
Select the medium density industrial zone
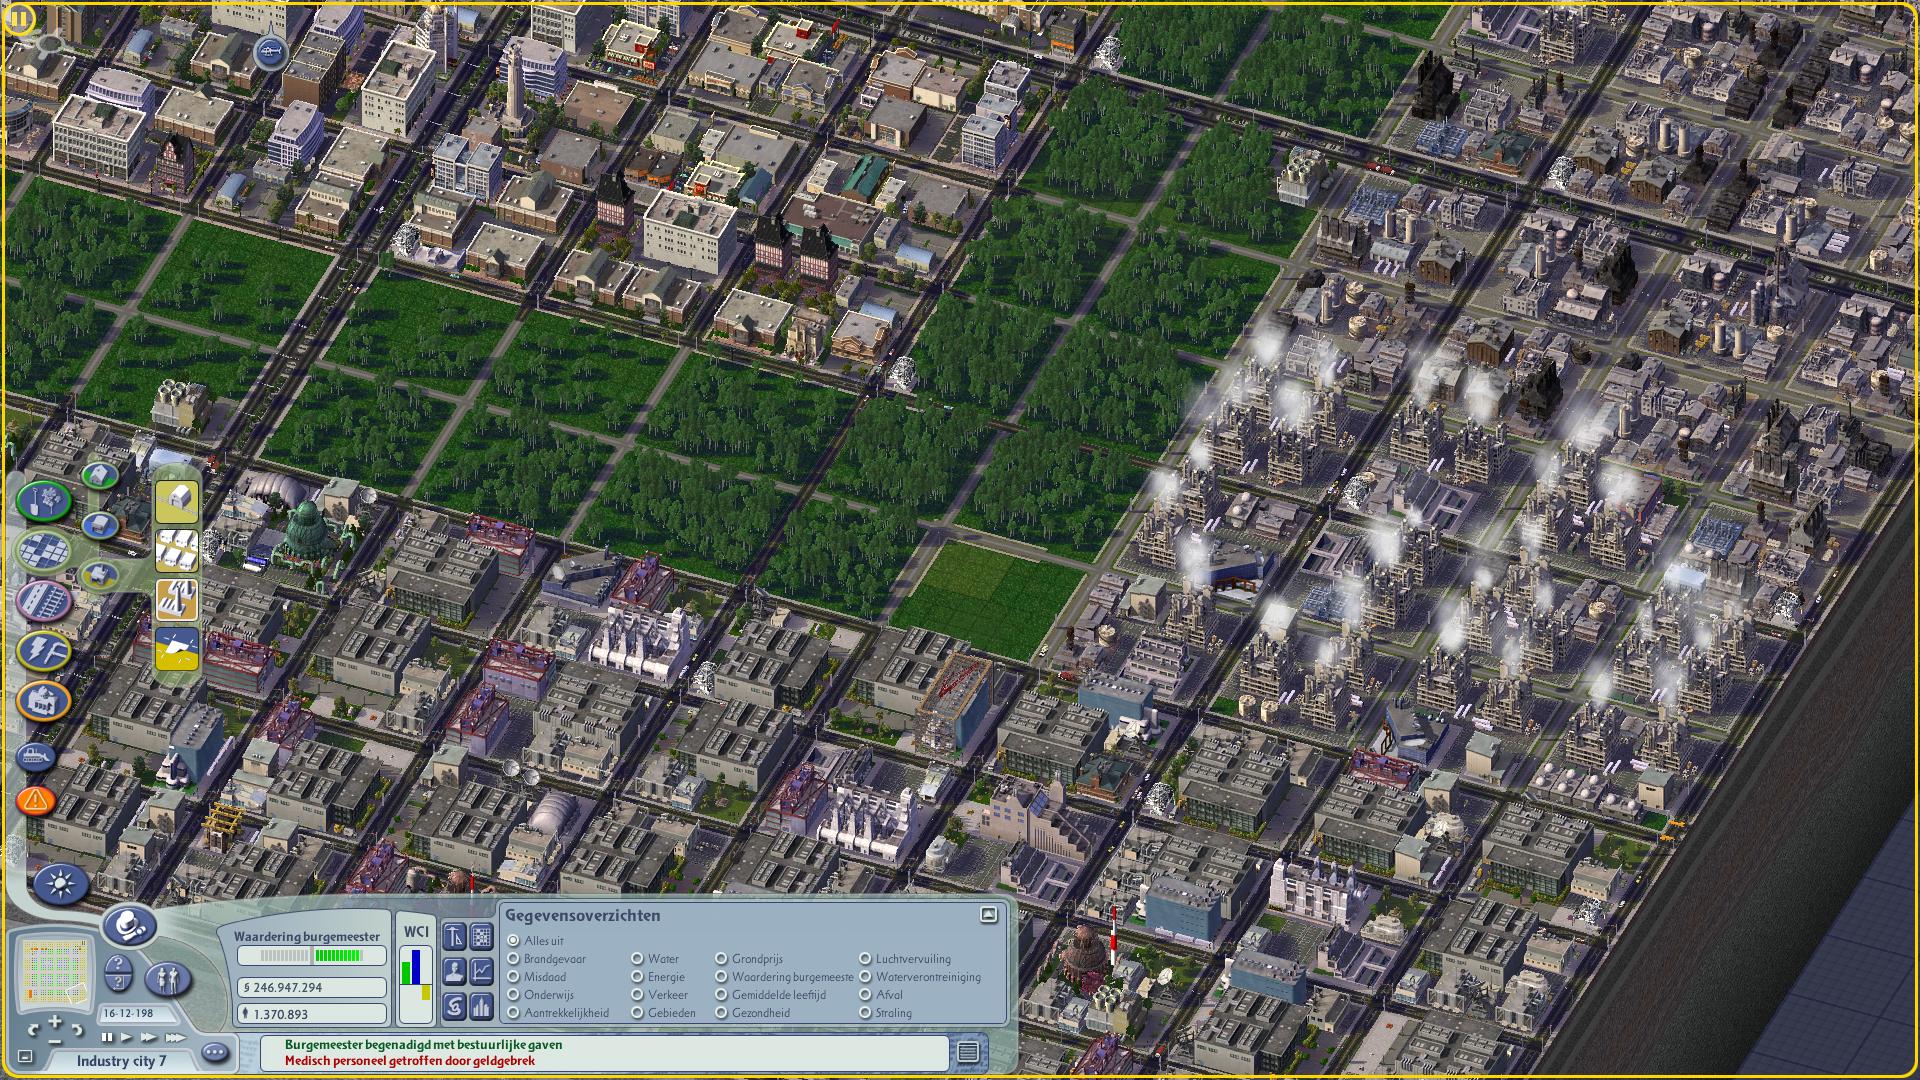[x=177, y=550]
